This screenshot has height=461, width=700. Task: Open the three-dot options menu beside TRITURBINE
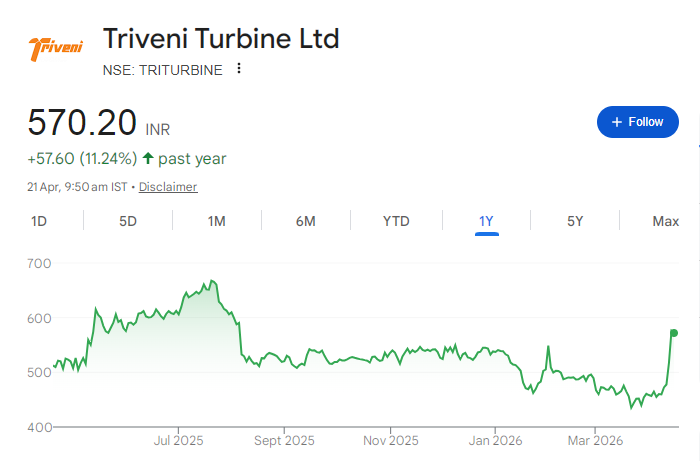coord(239,68)
